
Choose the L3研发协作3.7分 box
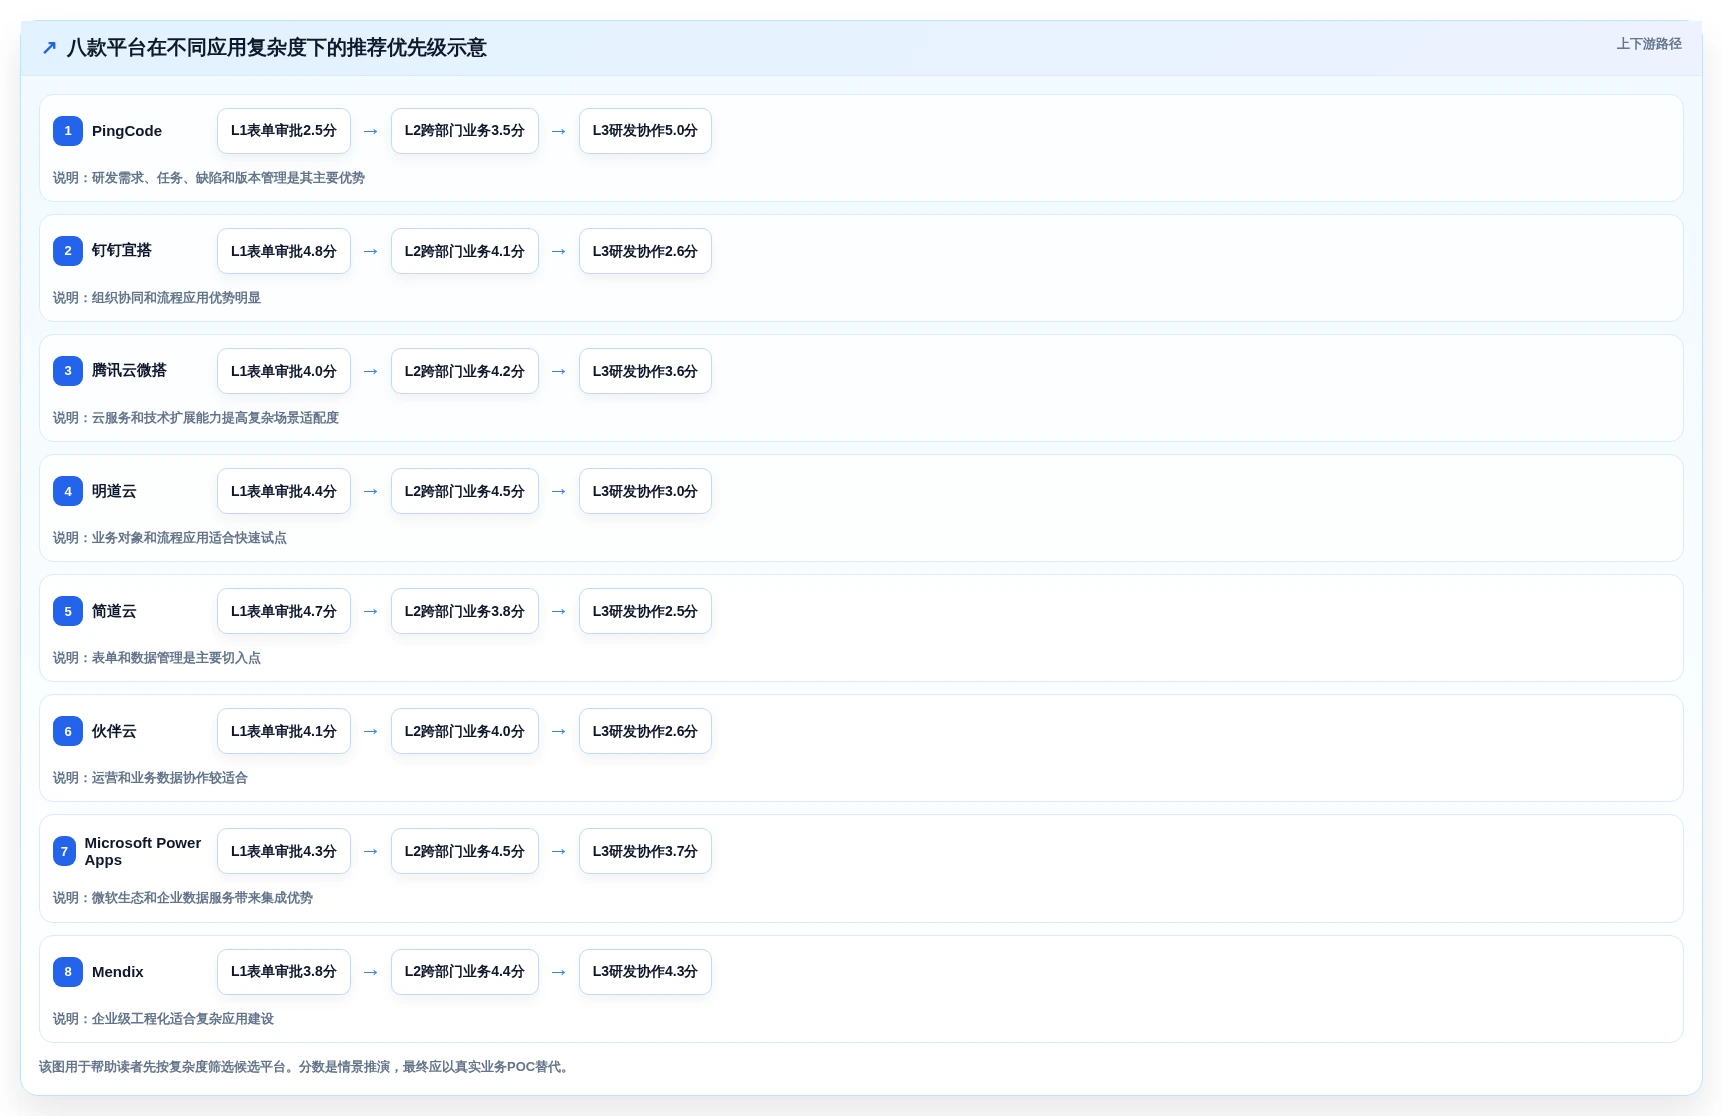[x=645, y=851]
